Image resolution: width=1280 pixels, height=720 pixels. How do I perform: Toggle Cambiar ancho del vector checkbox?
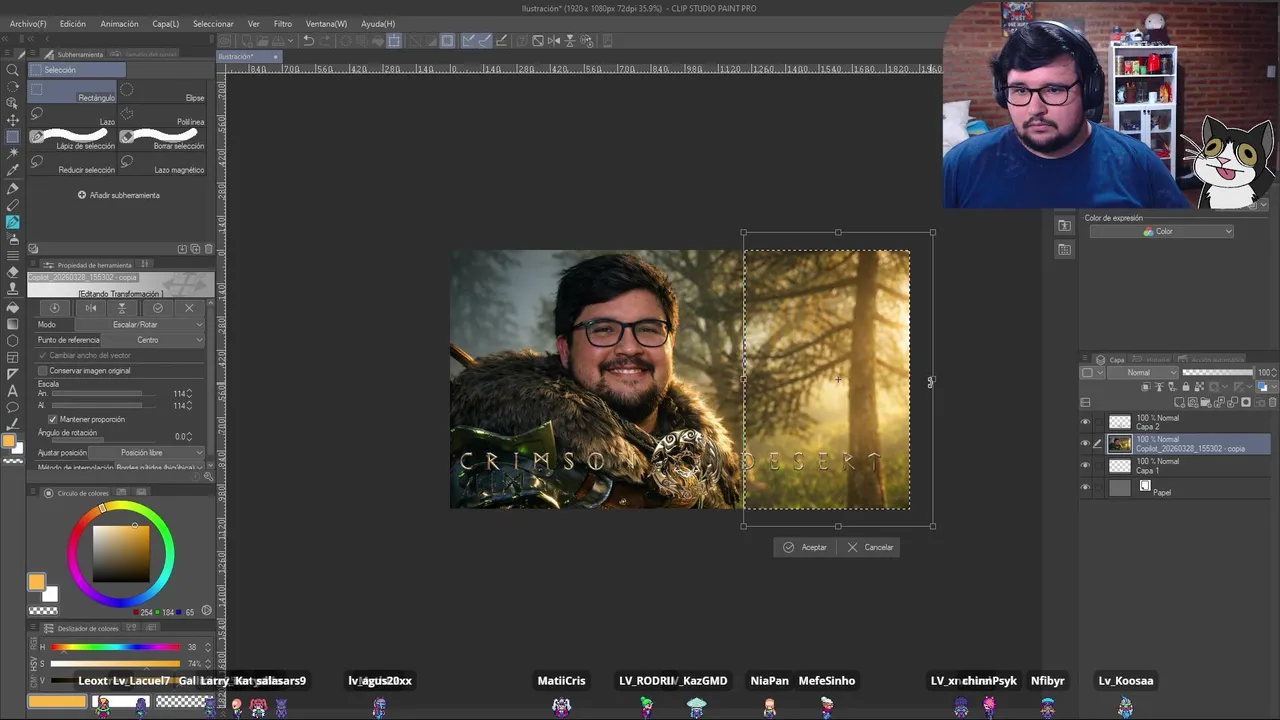click(43, 355)
